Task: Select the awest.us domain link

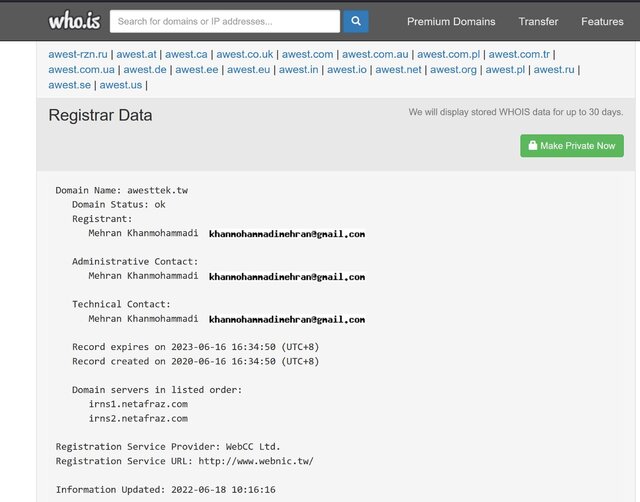Action: click(120, 85)
